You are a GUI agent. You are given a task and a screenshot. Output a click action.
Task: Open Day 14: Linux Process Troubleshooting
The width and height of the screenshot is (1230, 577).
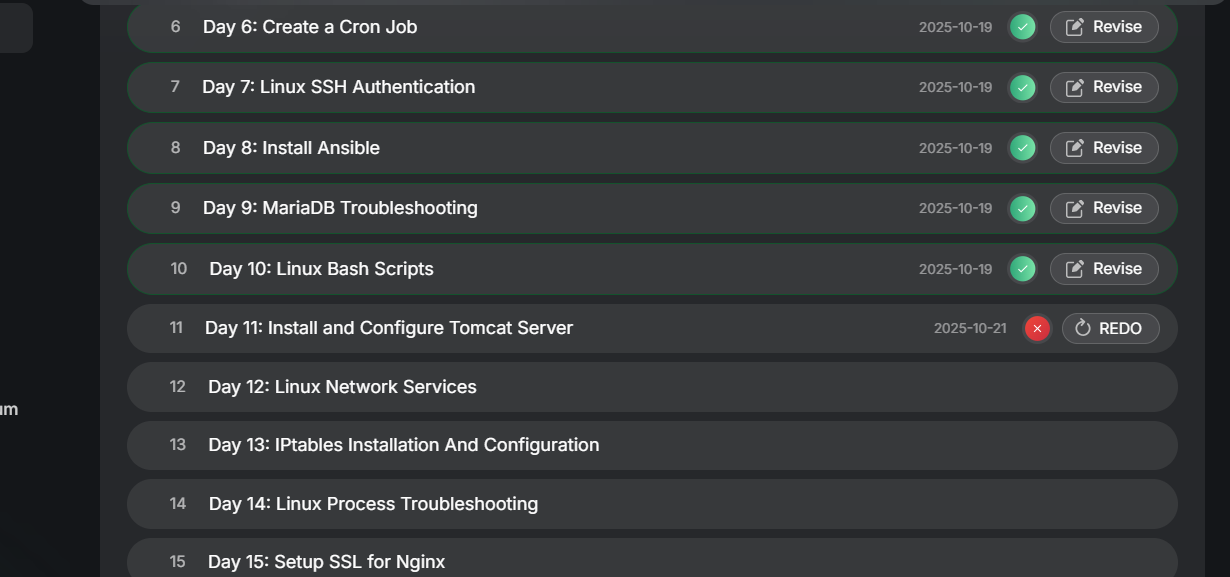(x=373, y=504)
